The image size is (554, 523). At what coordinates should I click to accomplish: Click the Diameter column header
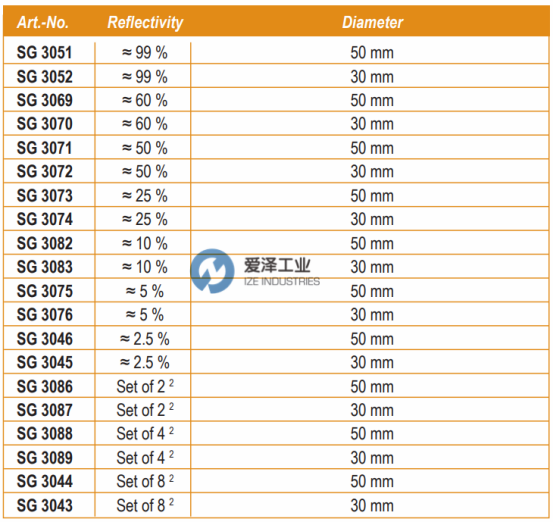(x=372, y=23)
